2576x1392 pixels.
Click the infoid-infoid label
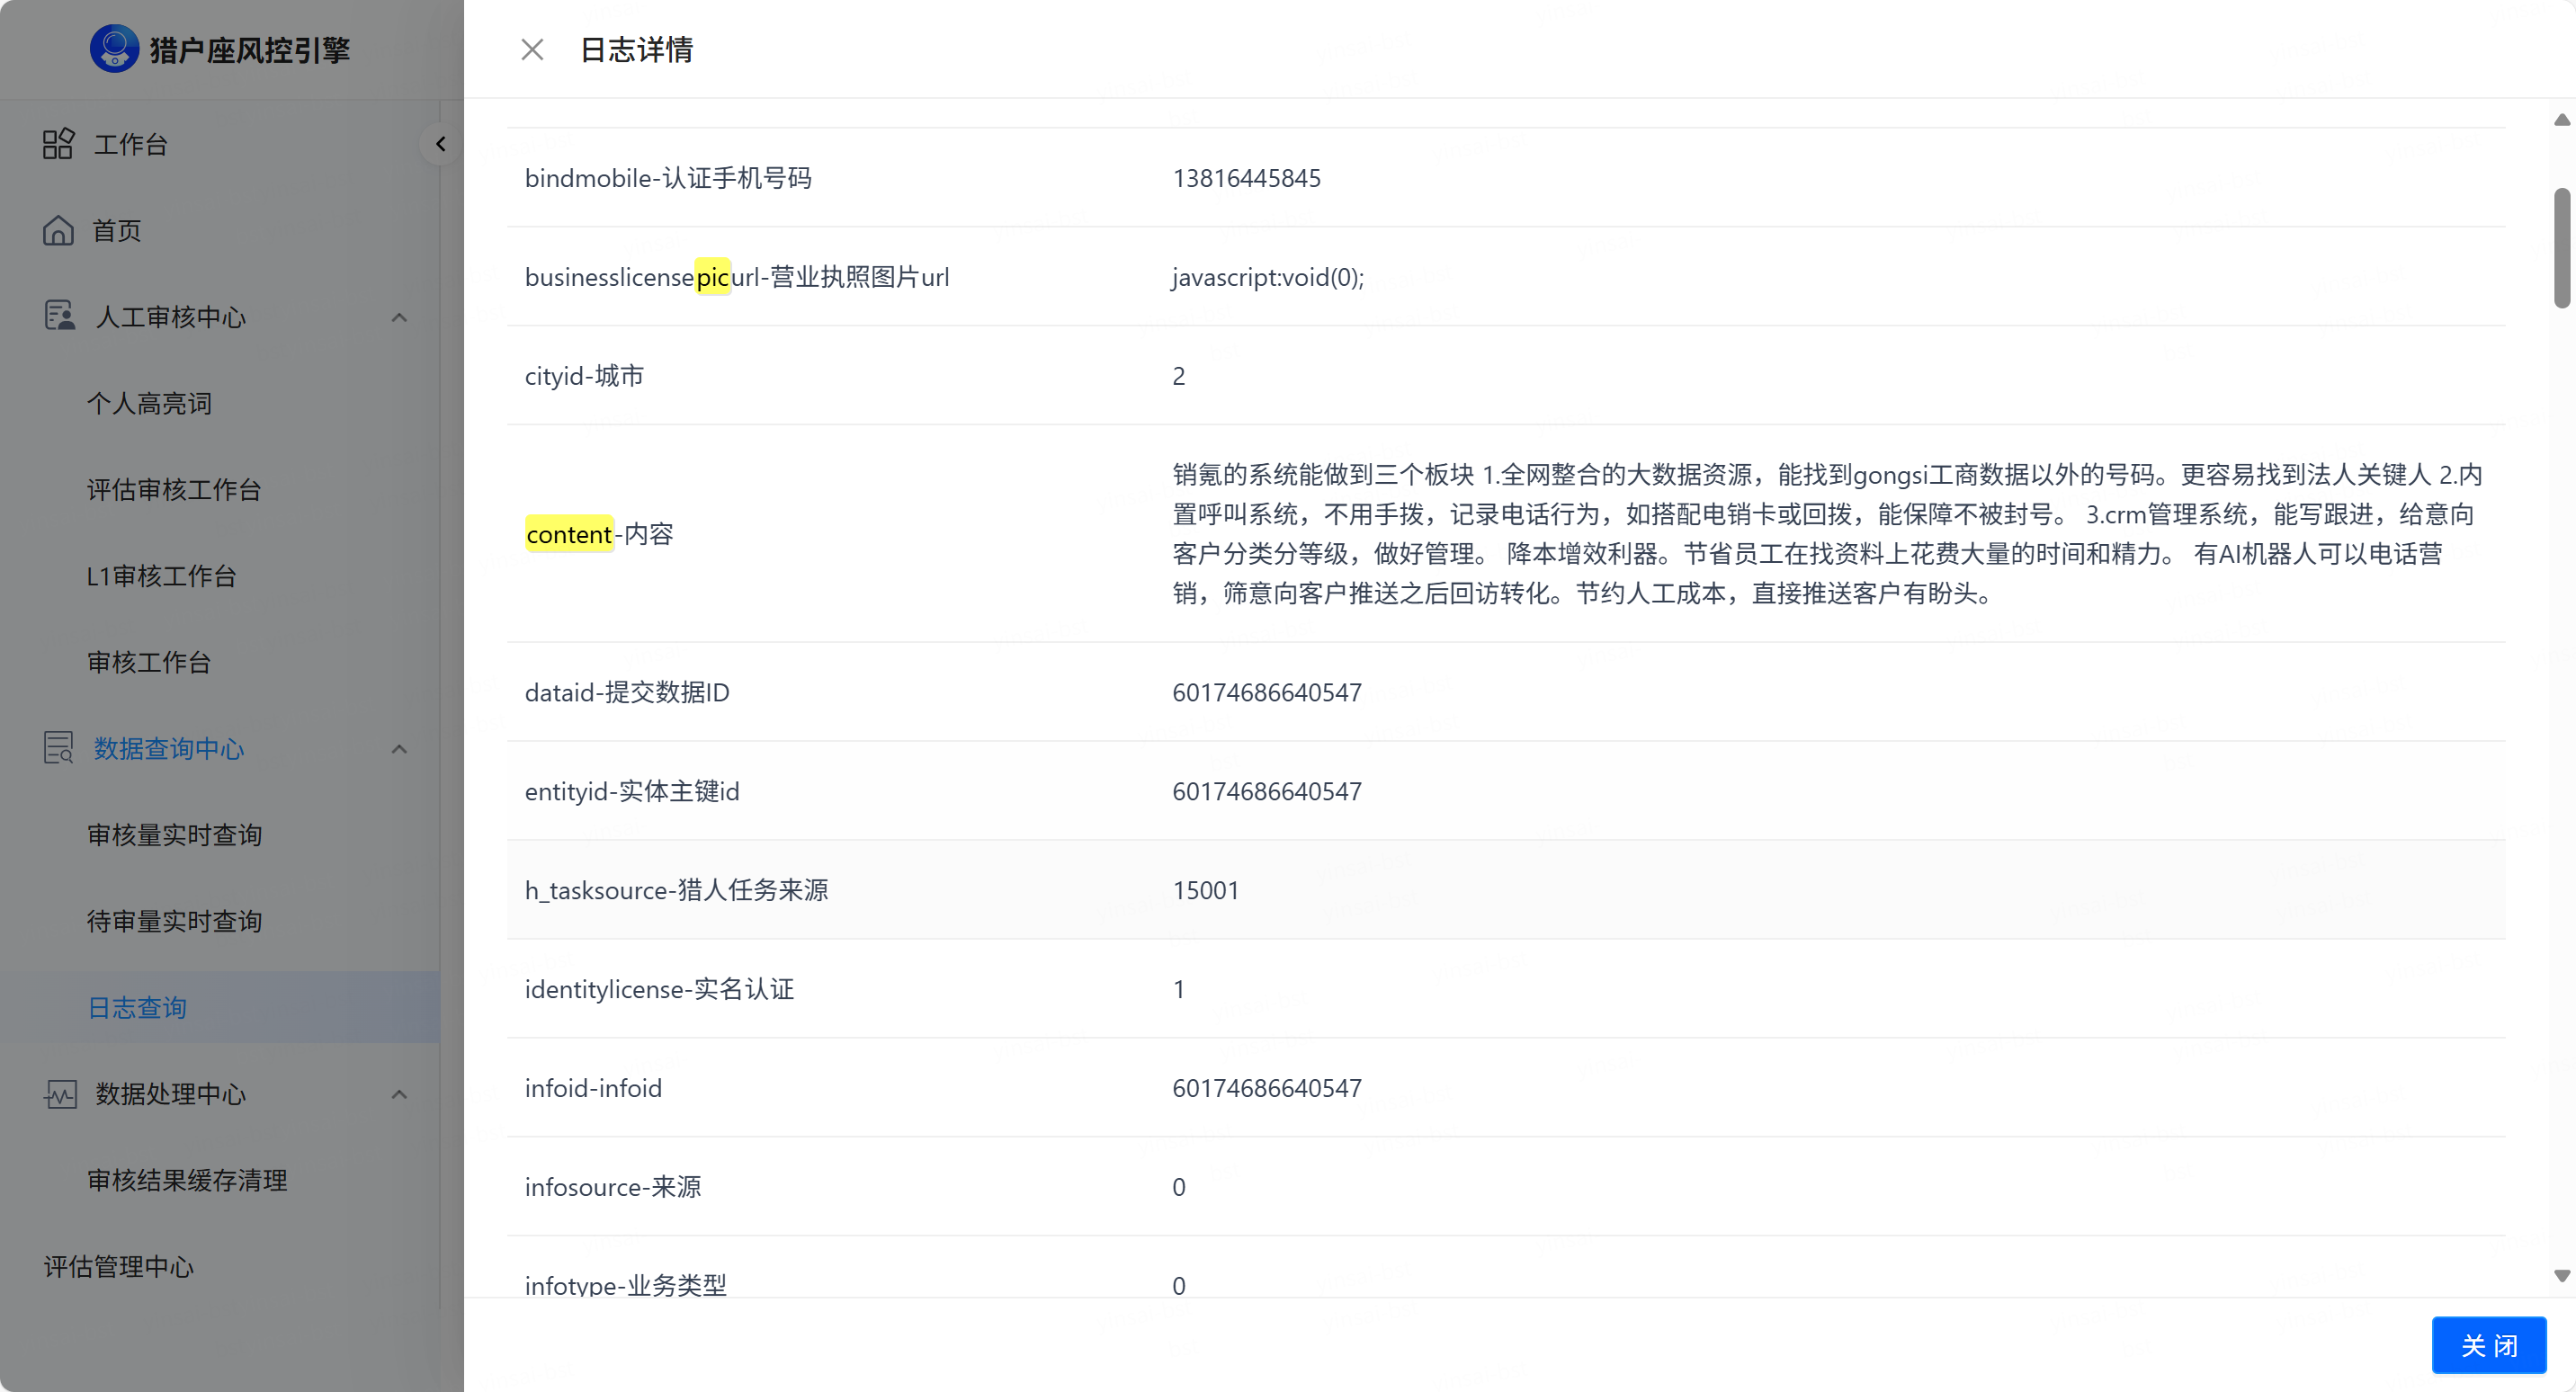(x=593, y=1088)
